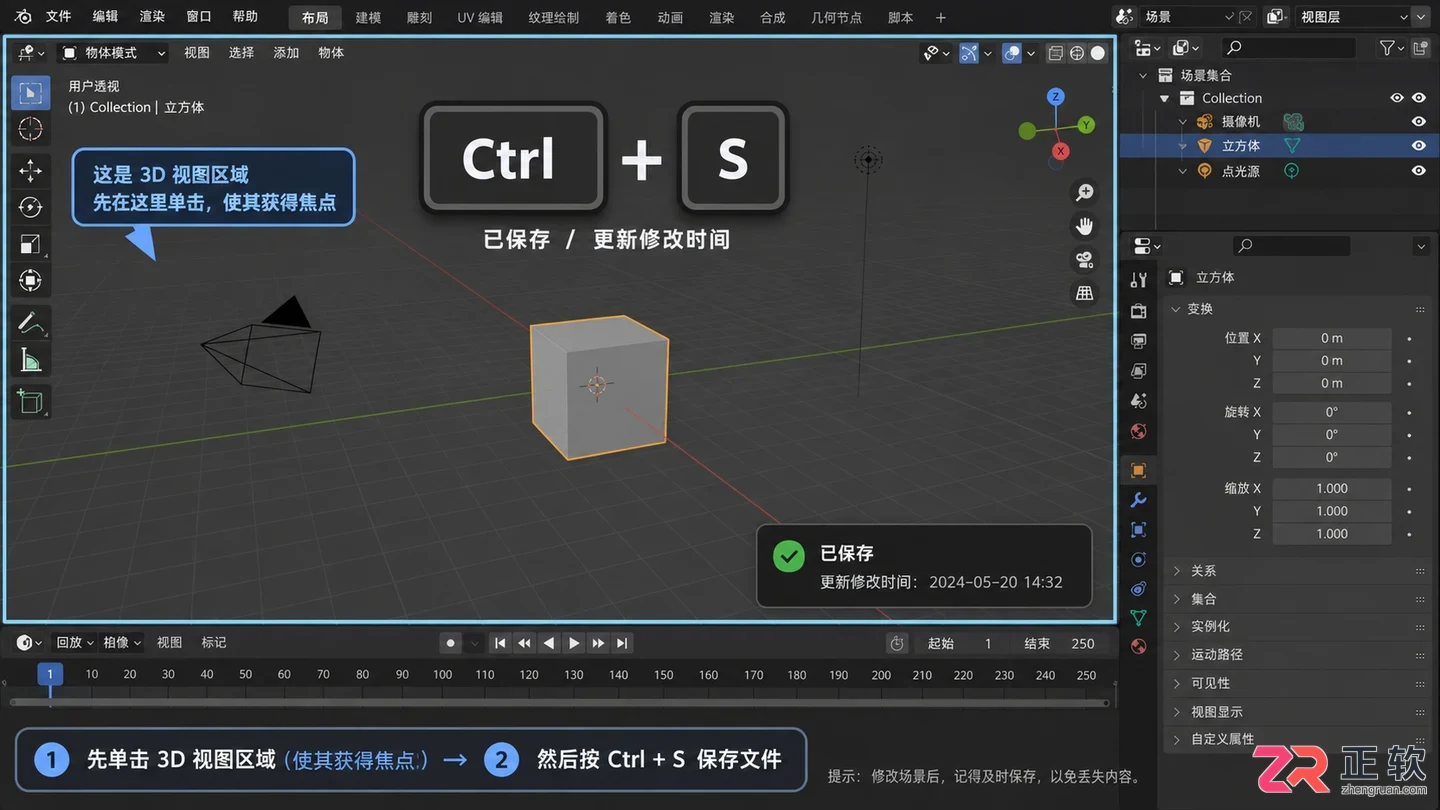Activate the Annotate pencil tool

30,323
